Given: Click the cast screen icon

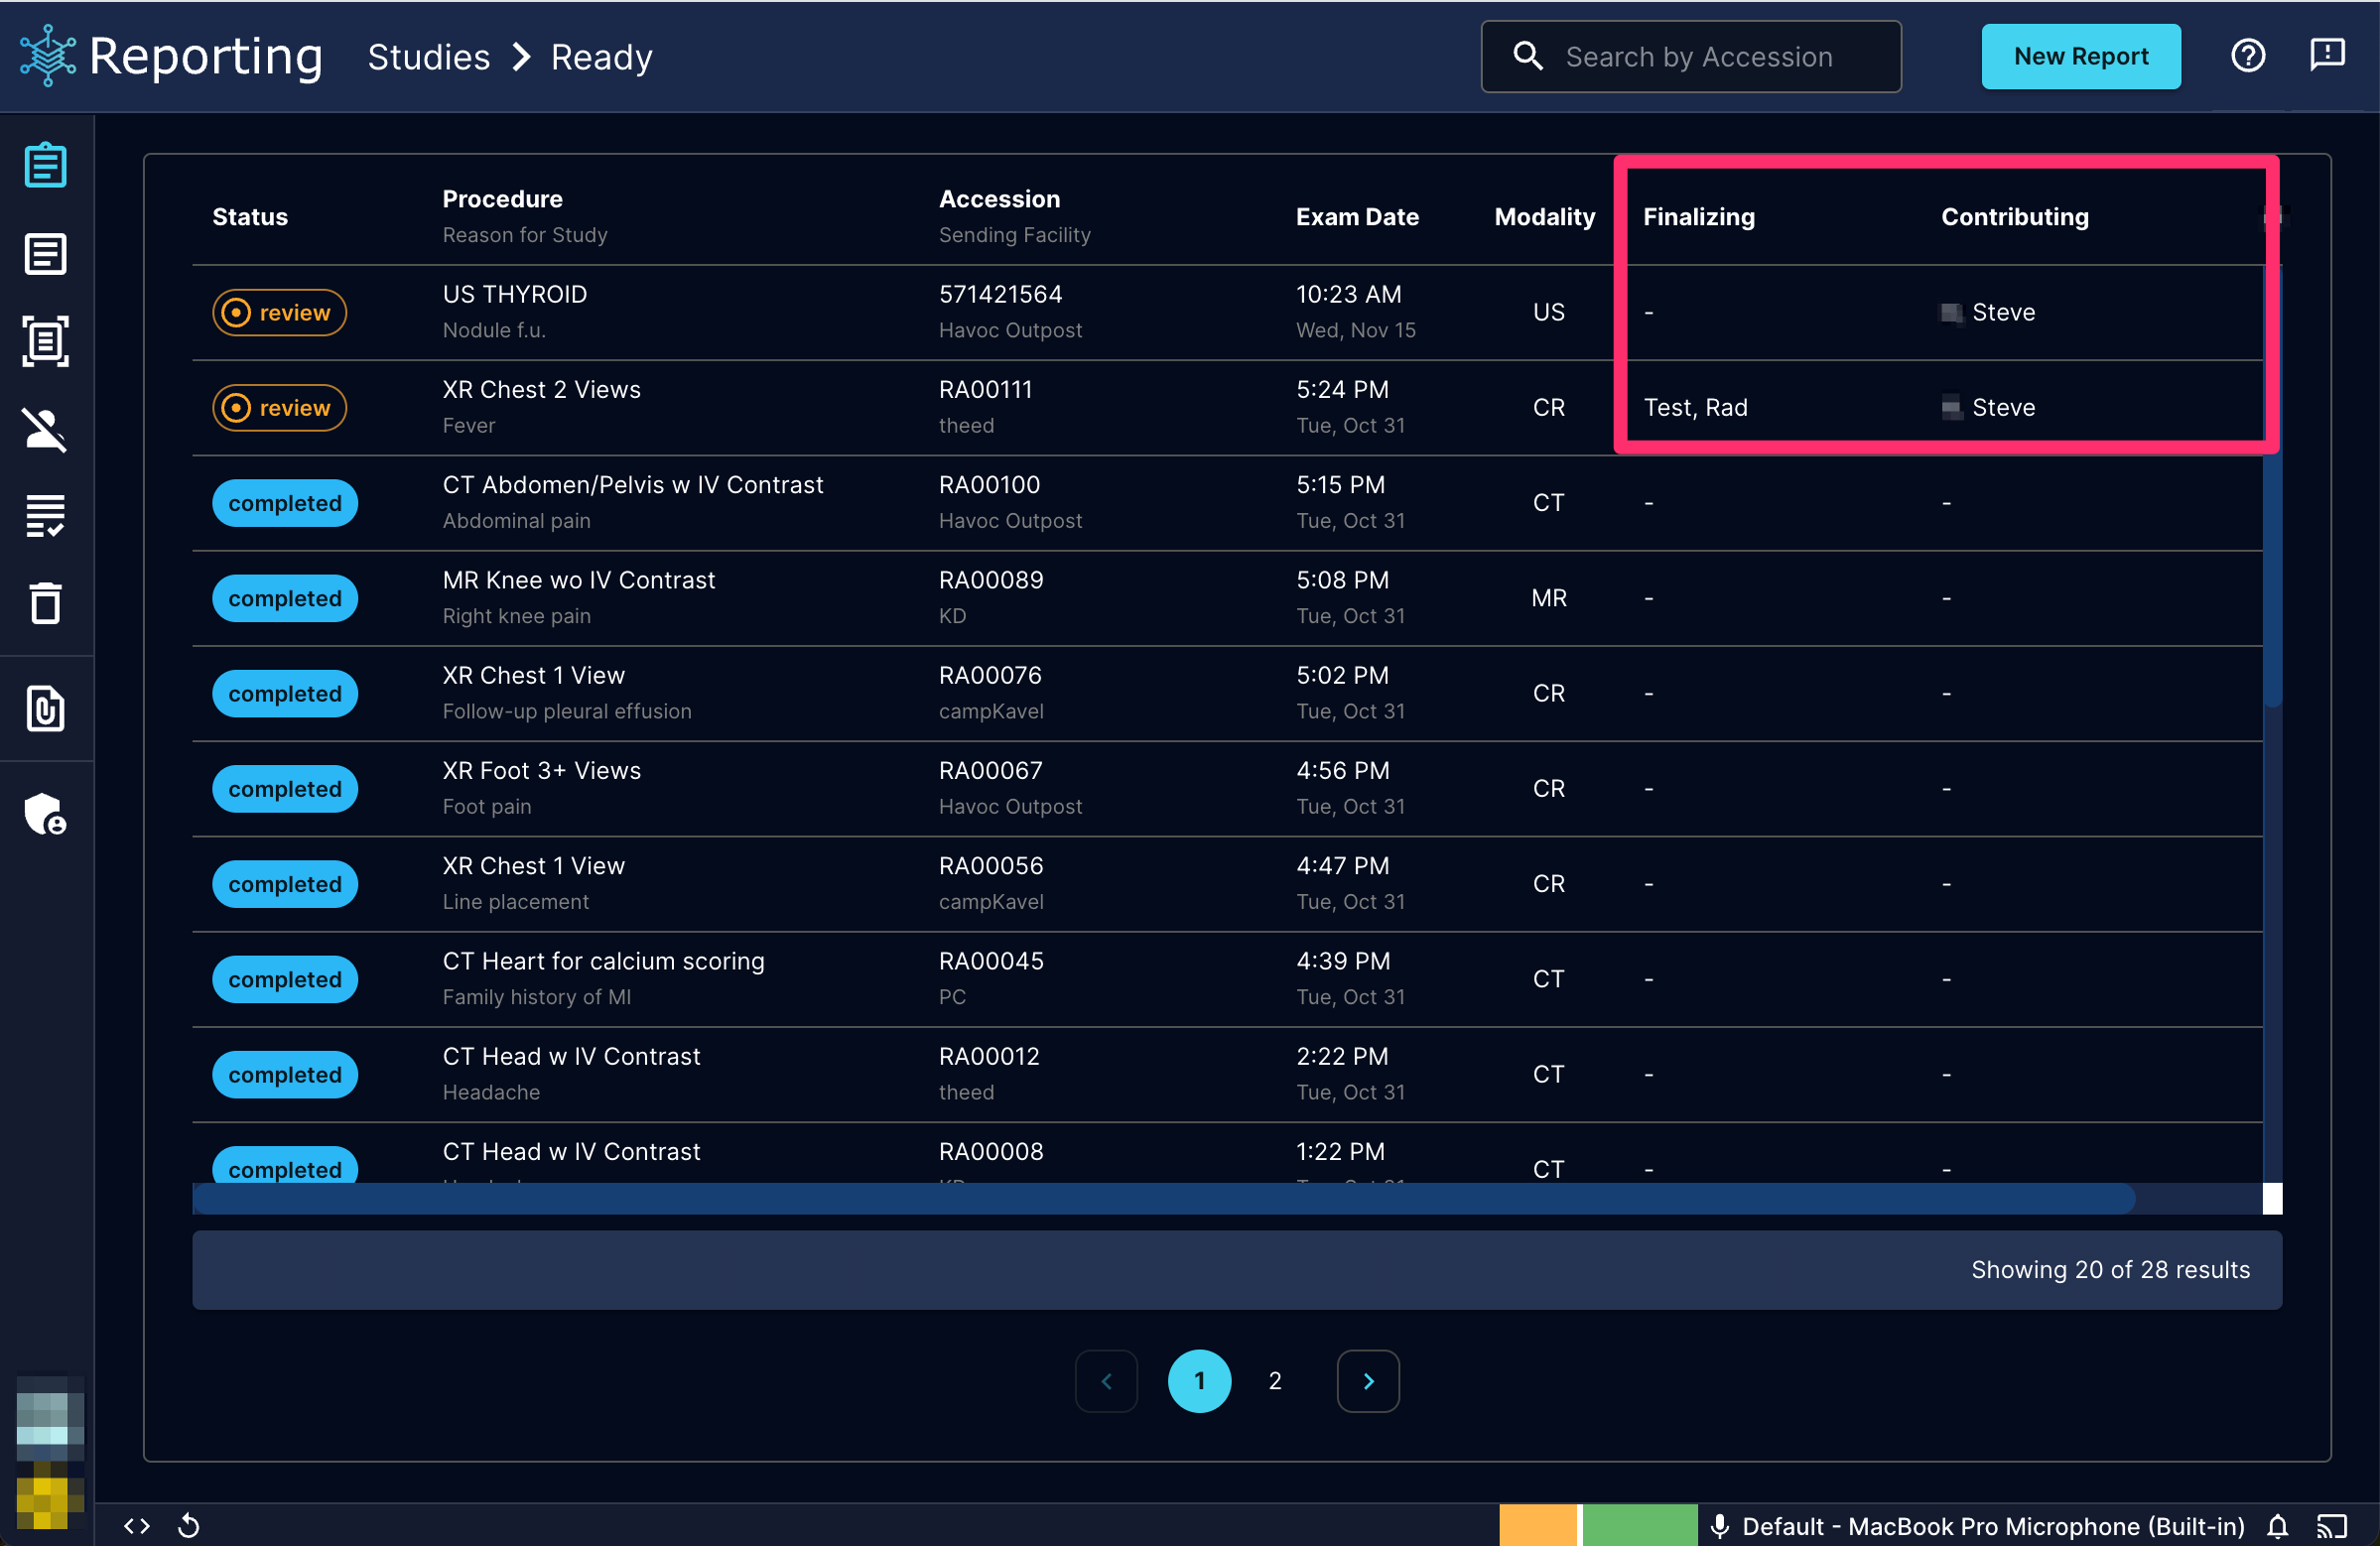Looking at the screenshot, I should tap(2332, 1526).
